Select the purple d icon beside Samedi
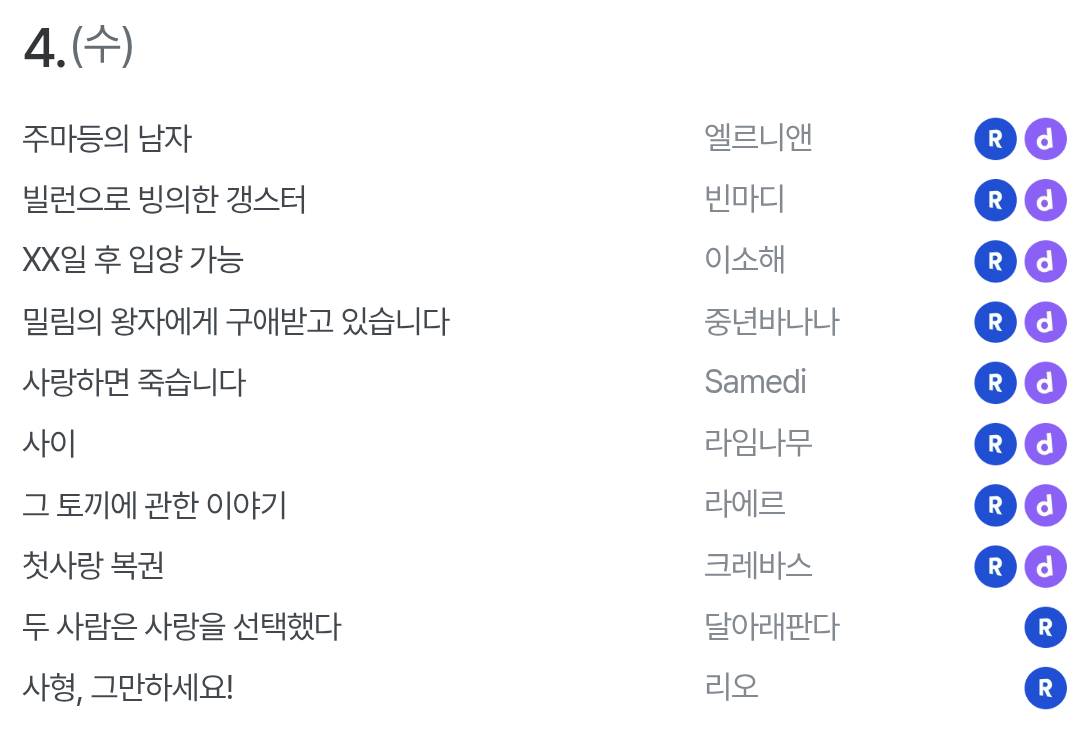This screenshot has height=741, width=1080. click(1046, 383)
